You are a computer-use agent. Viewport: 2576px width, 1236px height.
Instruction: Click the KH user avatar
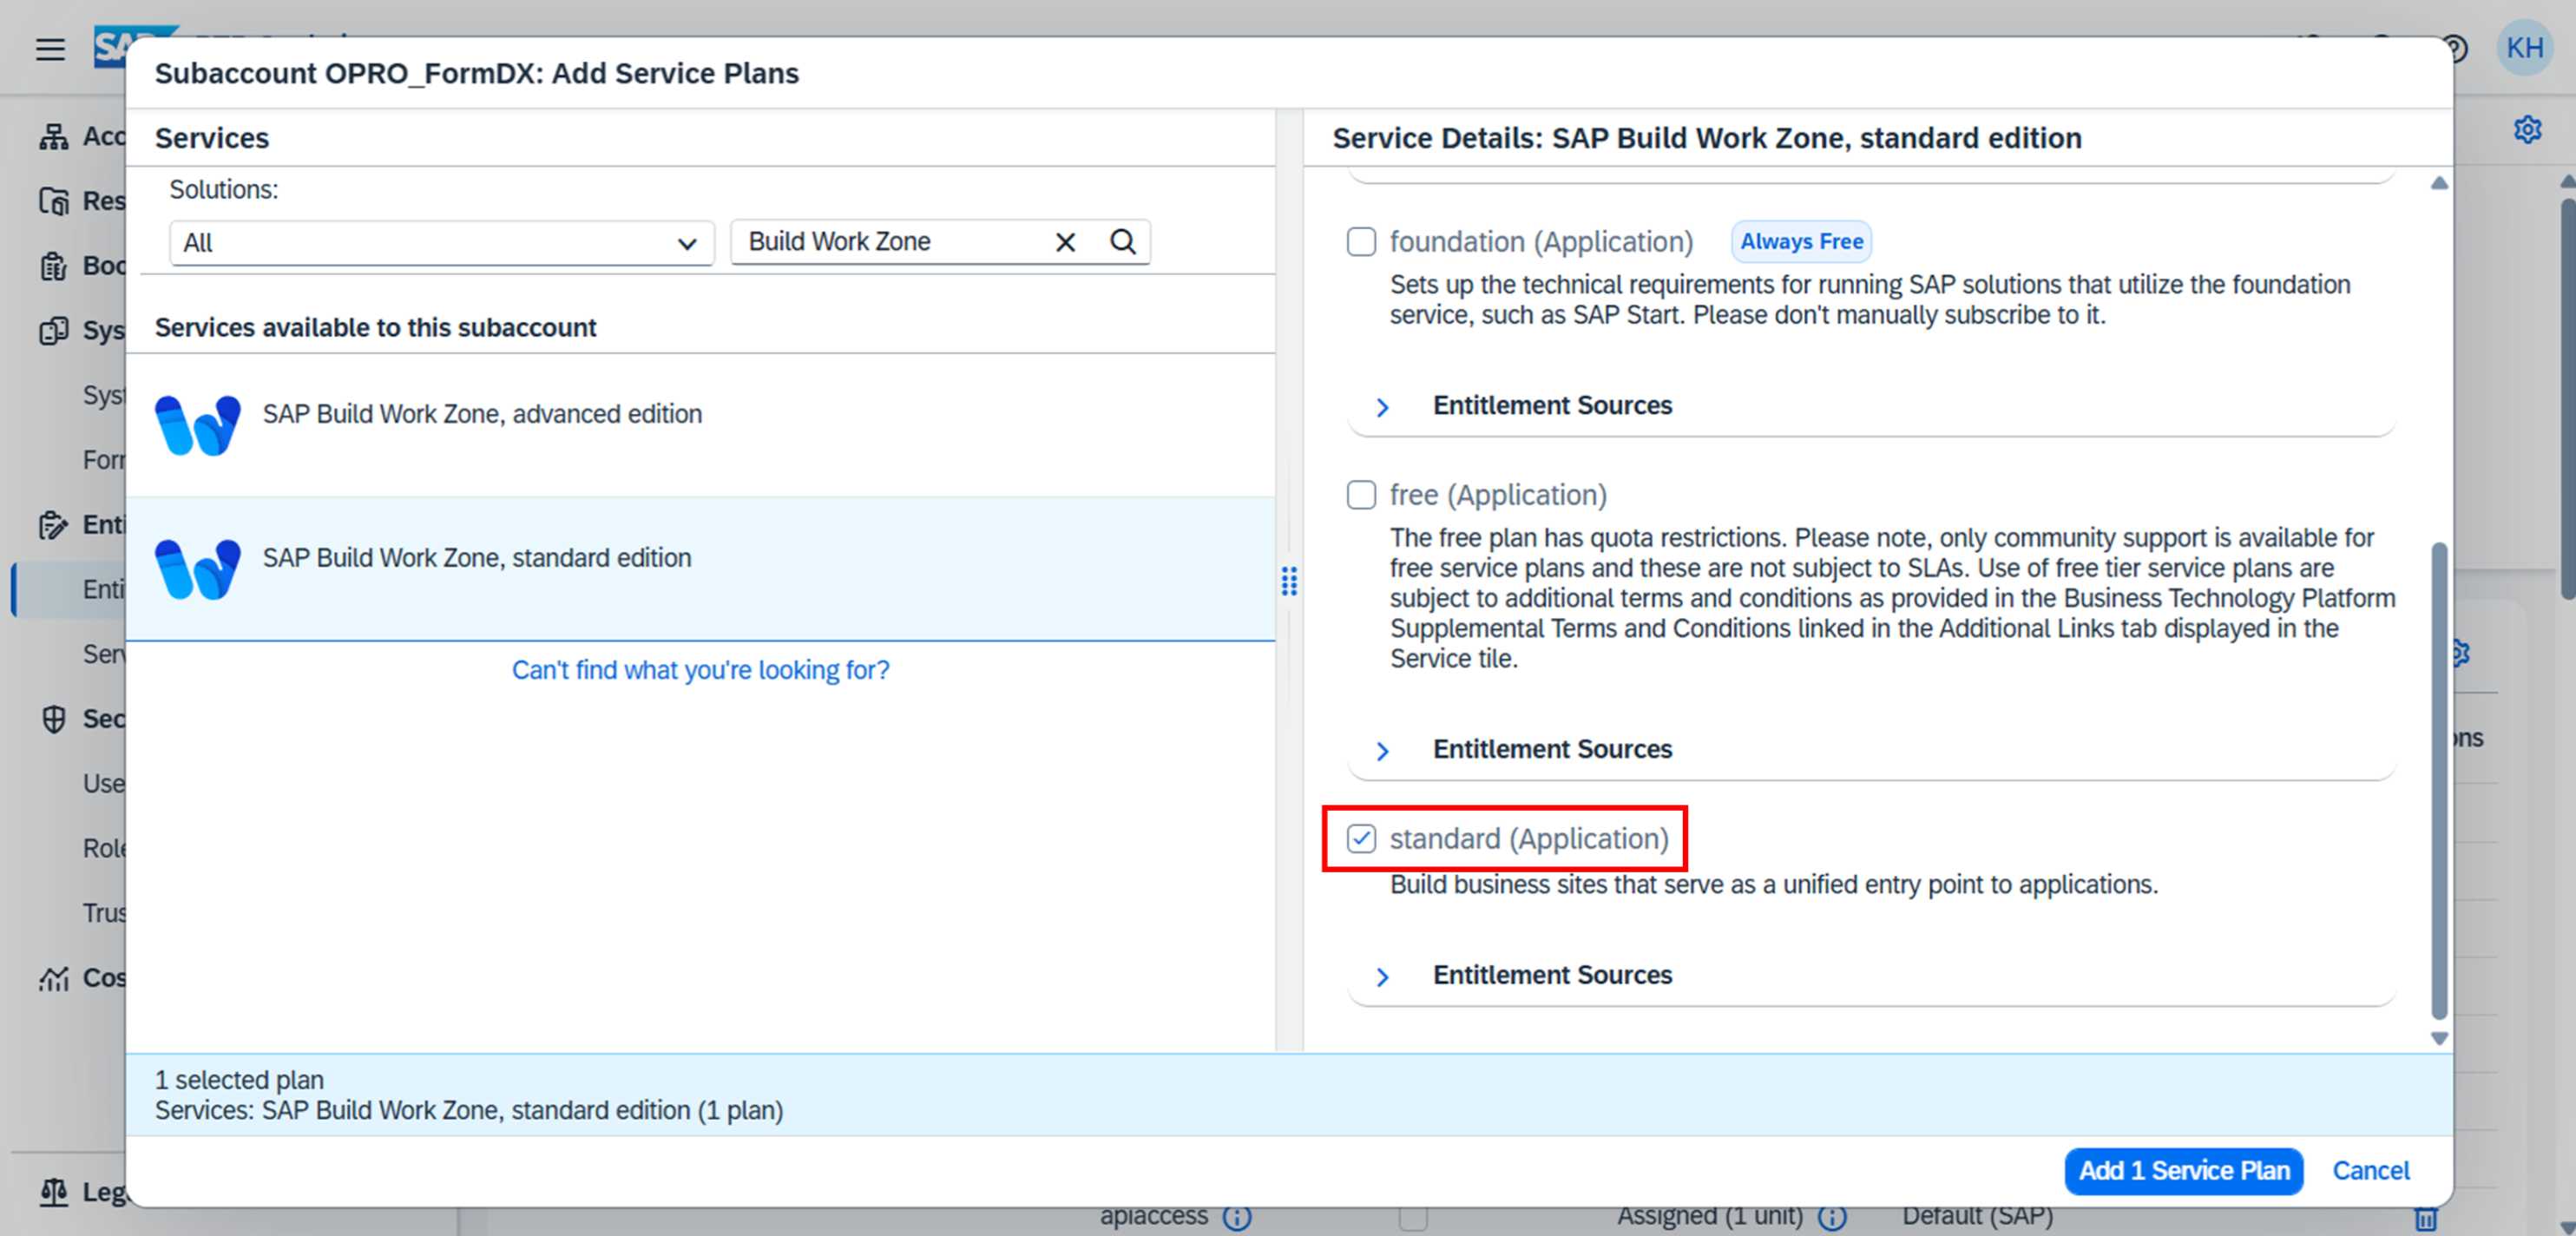tap(2524, 48)
